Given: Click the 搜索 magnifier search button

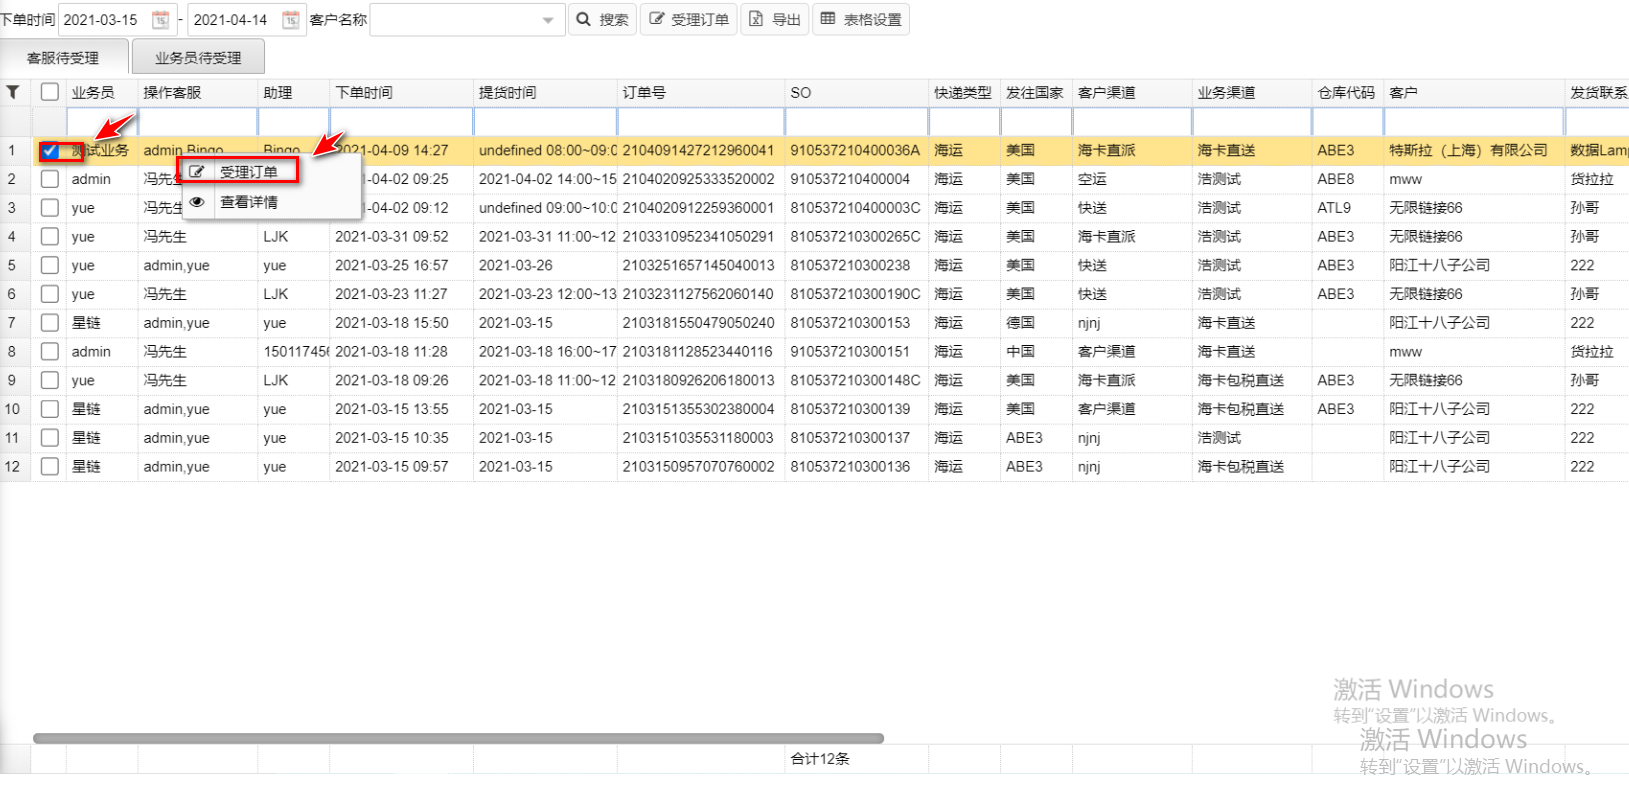Looking at the screenshot, I should point(602,20).
